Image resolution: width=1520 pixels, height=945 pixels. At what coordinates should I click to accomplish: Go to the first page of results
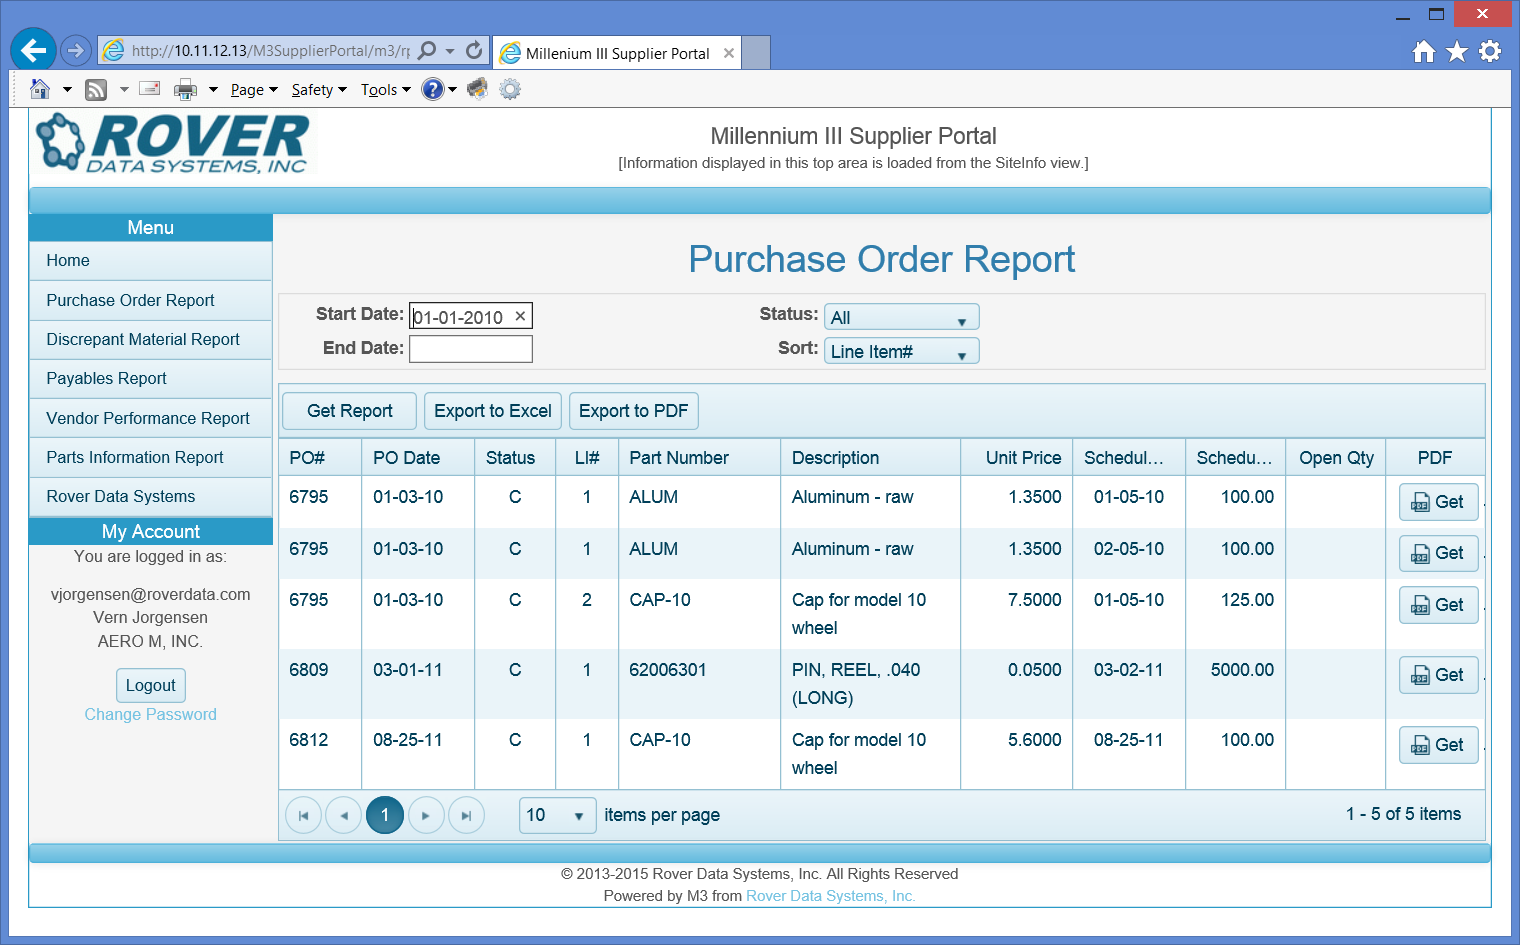point(303,815)
